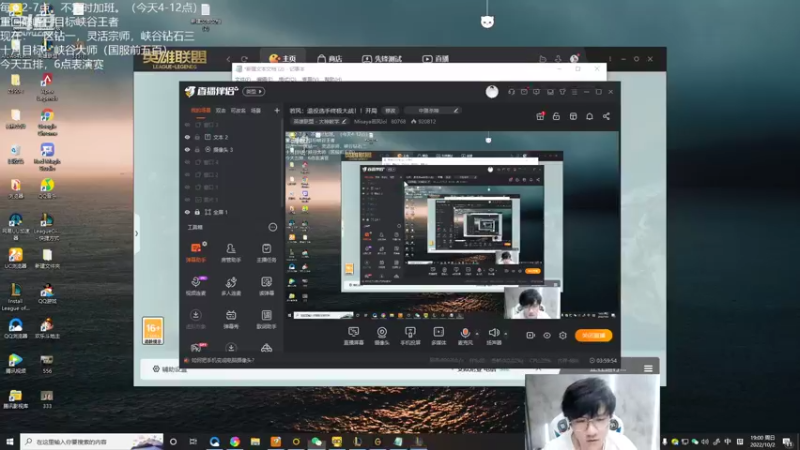Click the lock icon in stream header
This screenshot has height=450, width=800.
click(x=556, y=116)
